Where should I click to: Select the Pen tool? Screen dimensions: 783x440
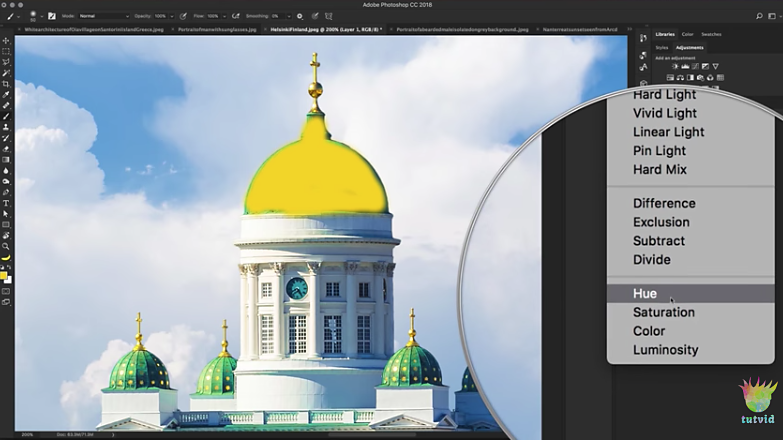(6, 192)
